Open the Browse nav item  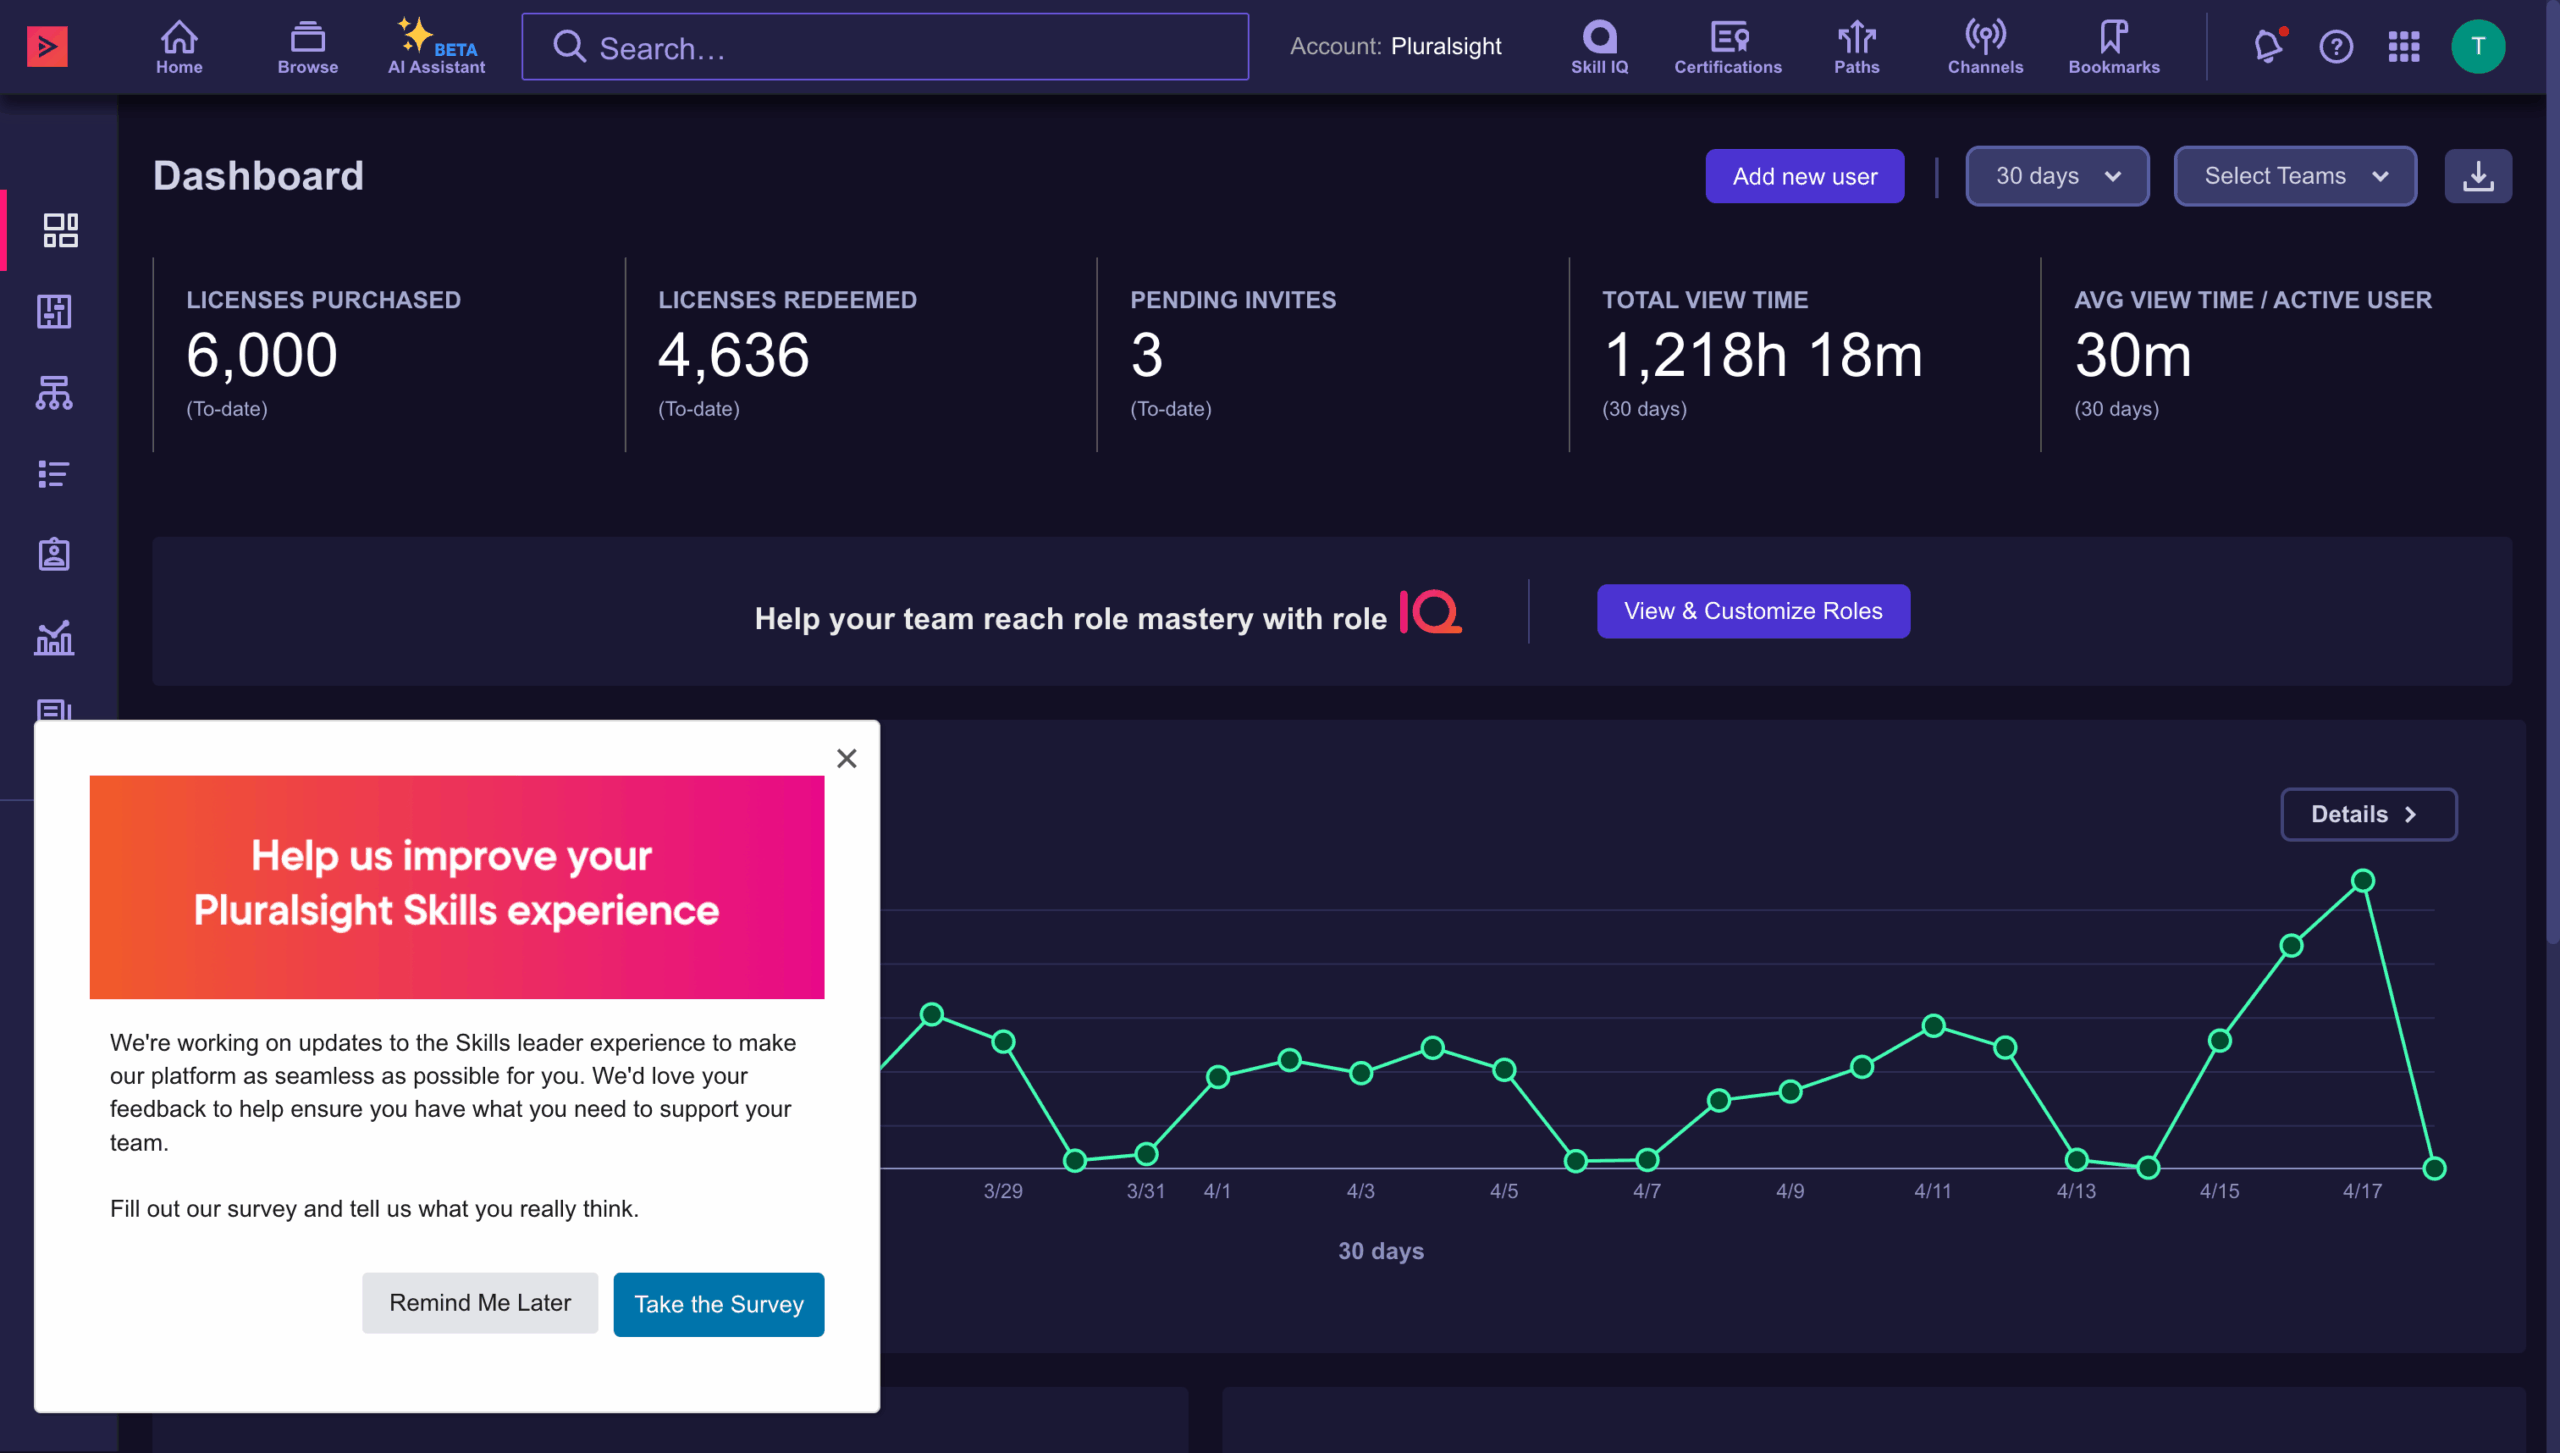click(x=307, y=47)
